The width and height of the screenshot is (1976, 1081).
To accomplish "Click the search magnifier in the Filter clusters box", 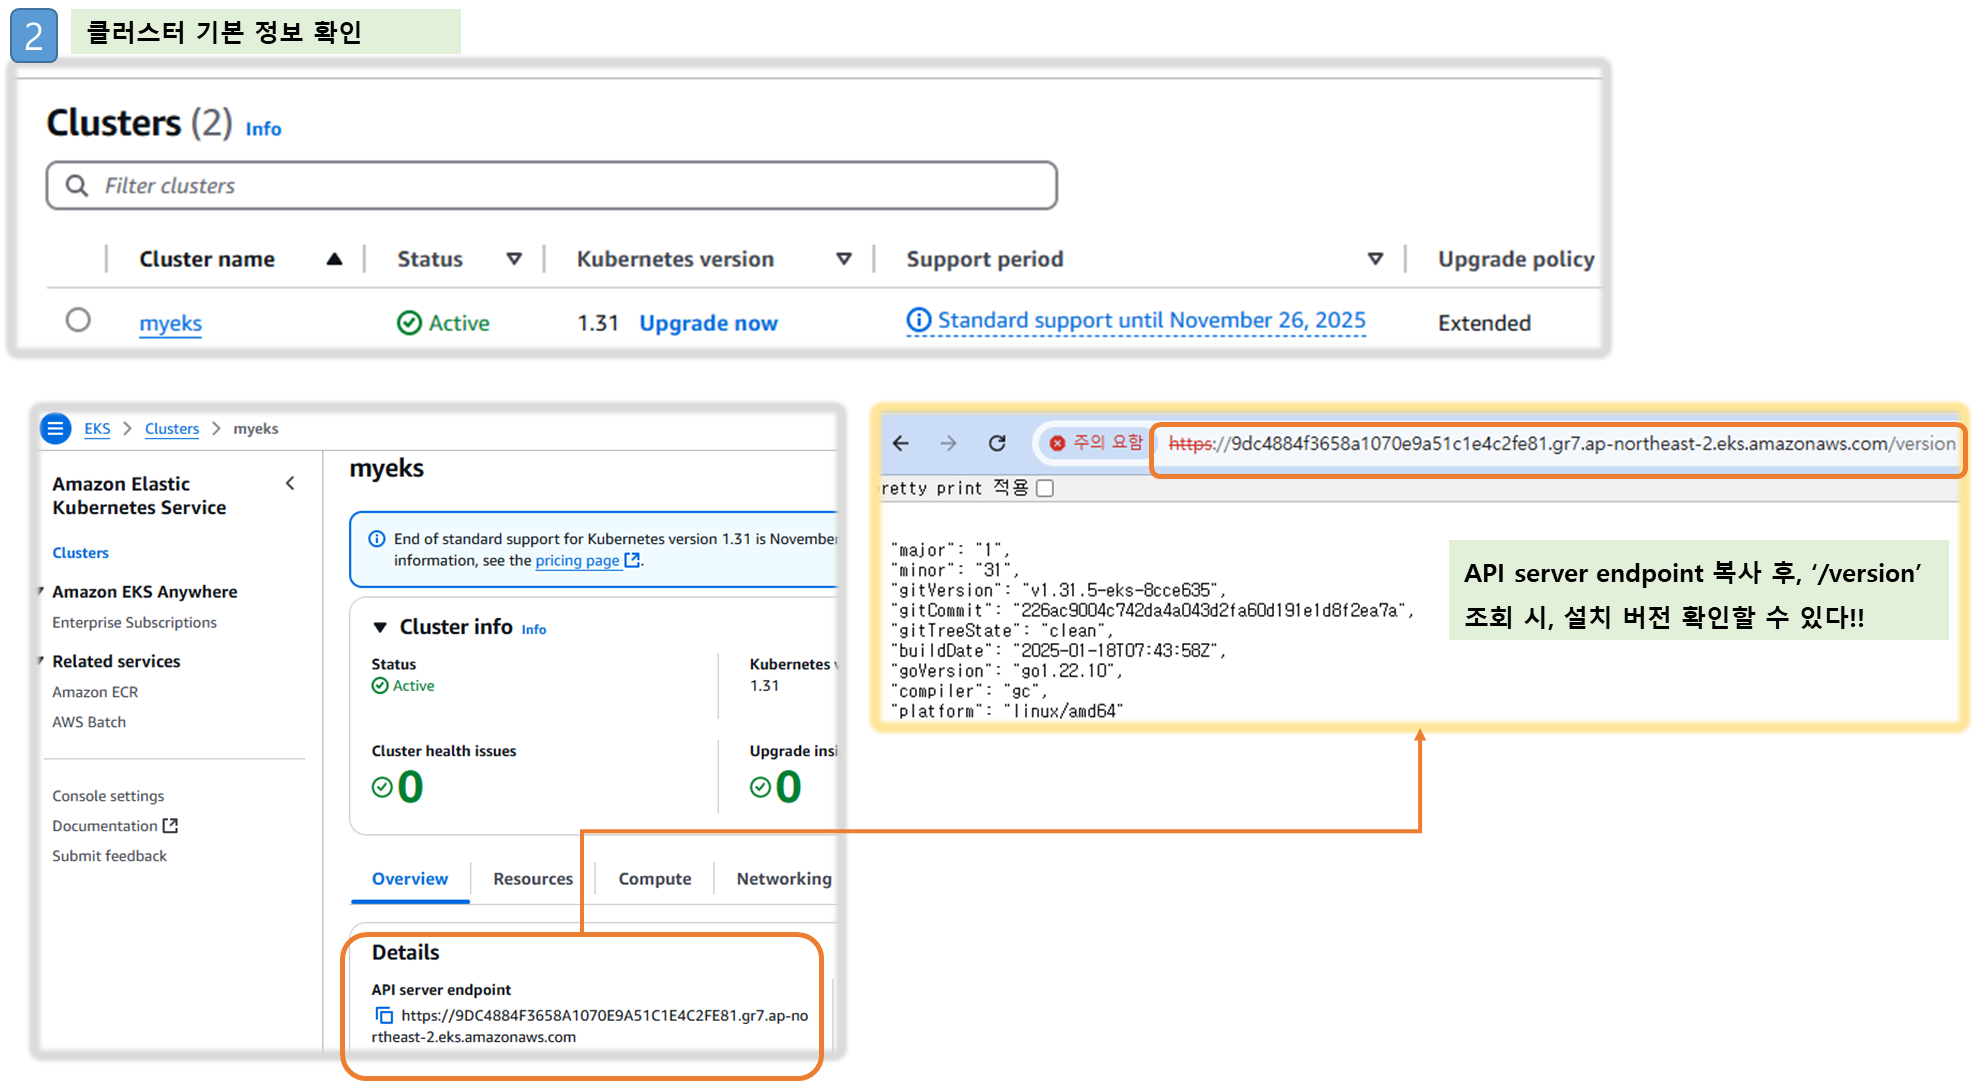I will [x=77, y=186].
